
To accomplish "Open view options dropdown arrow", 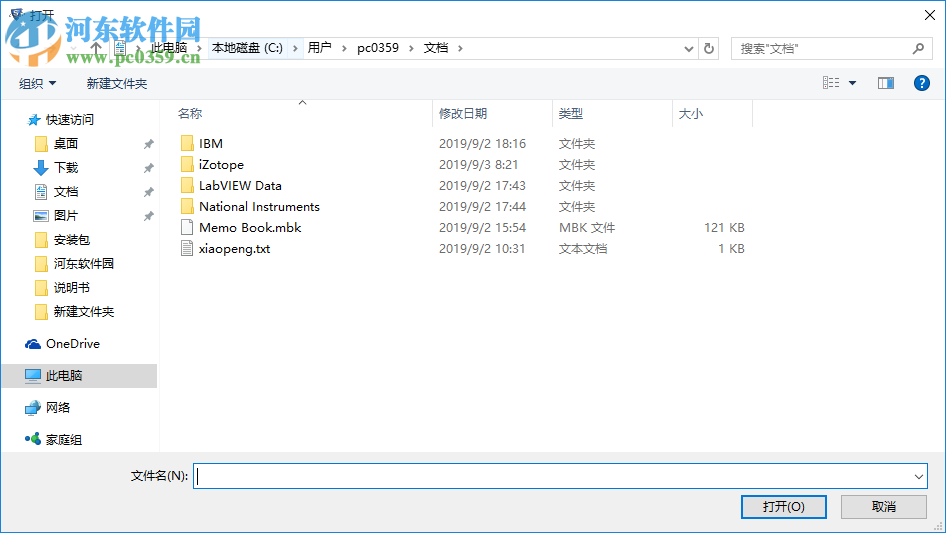I will 852,83.
